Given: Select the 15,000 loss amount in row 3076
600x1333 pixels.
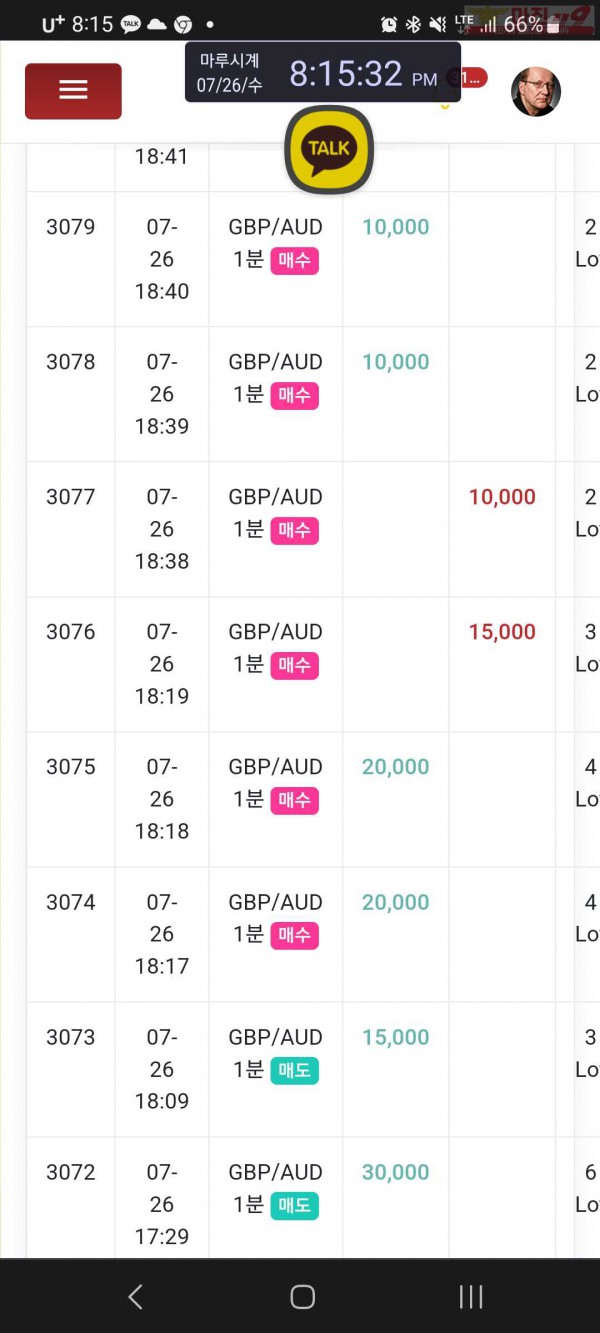Looking at the screenshot, I should tap(502, 632).
